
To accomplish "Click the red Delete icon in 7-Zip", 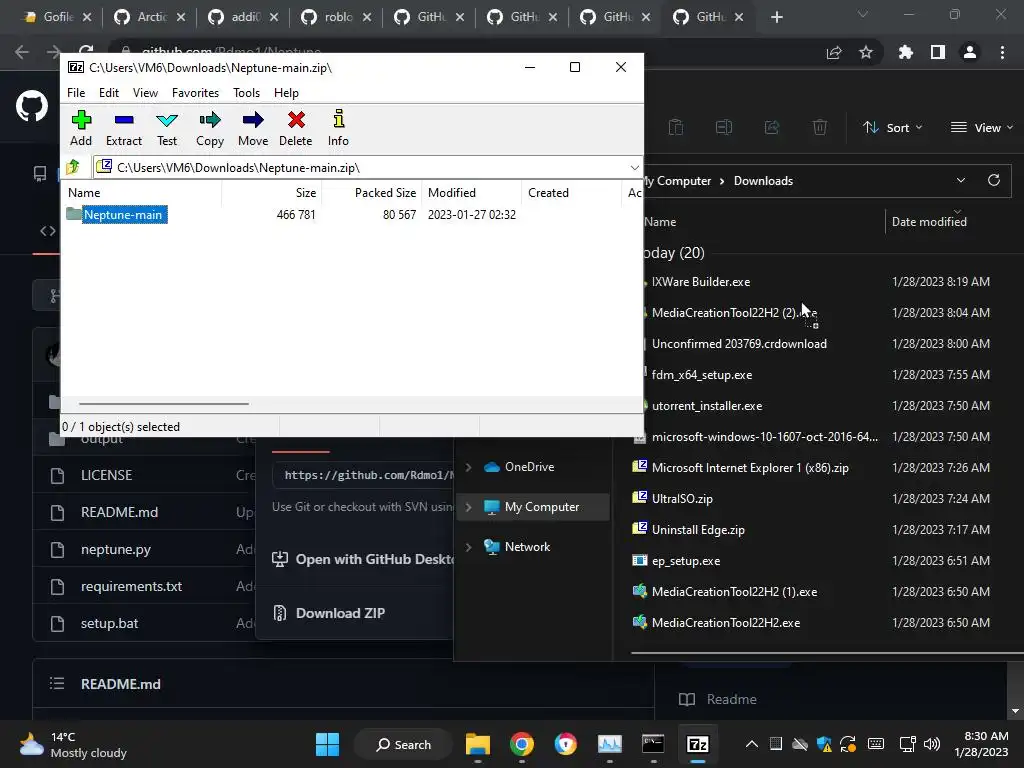I will click(296, 128).
